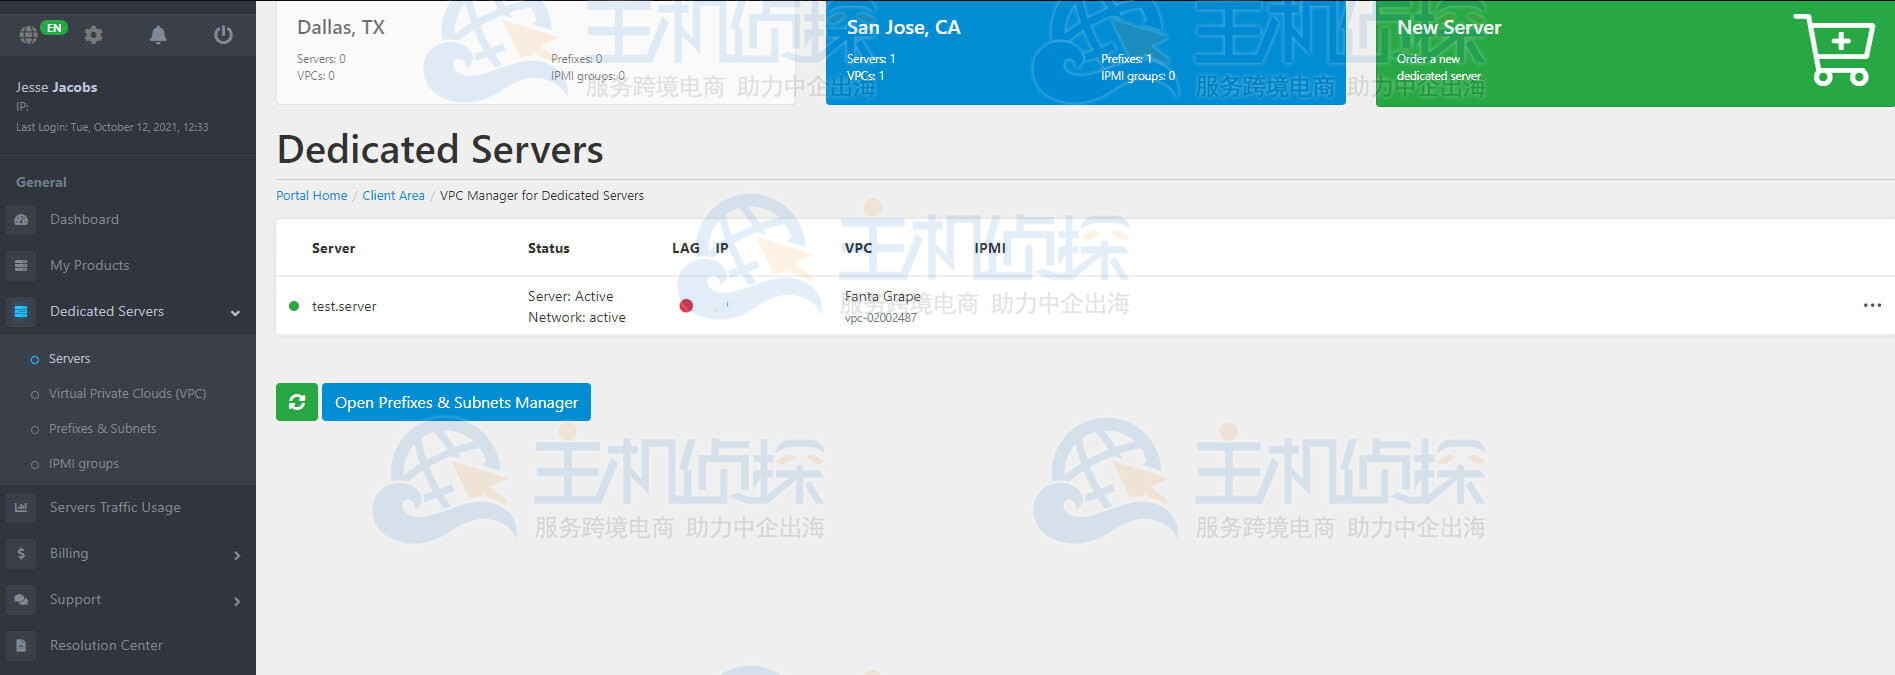The width and height of the screenshot is (1895, 675).
Task: Click the power logout icon
Action: click(x=223, y=35)
